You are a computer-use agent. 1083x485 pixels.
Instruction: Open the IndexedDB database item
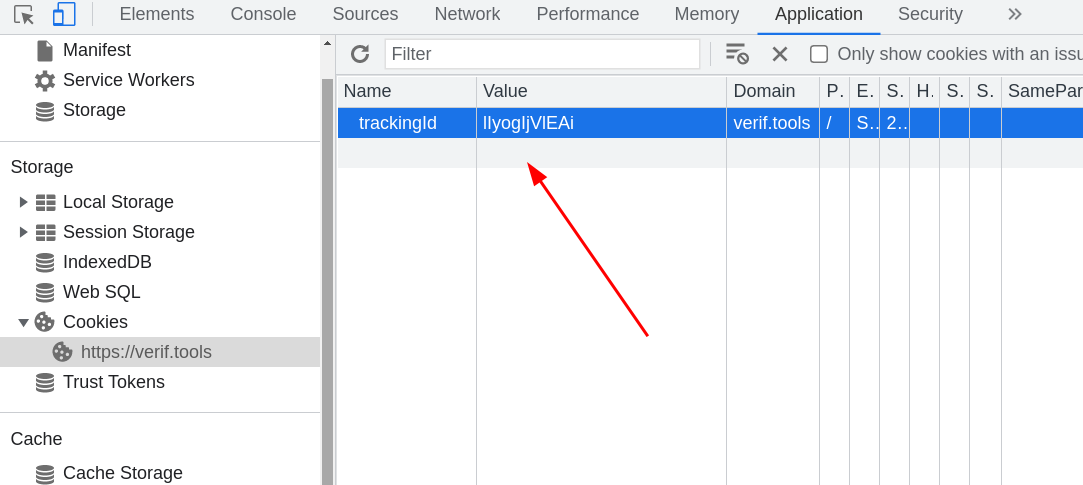(107, 262)
